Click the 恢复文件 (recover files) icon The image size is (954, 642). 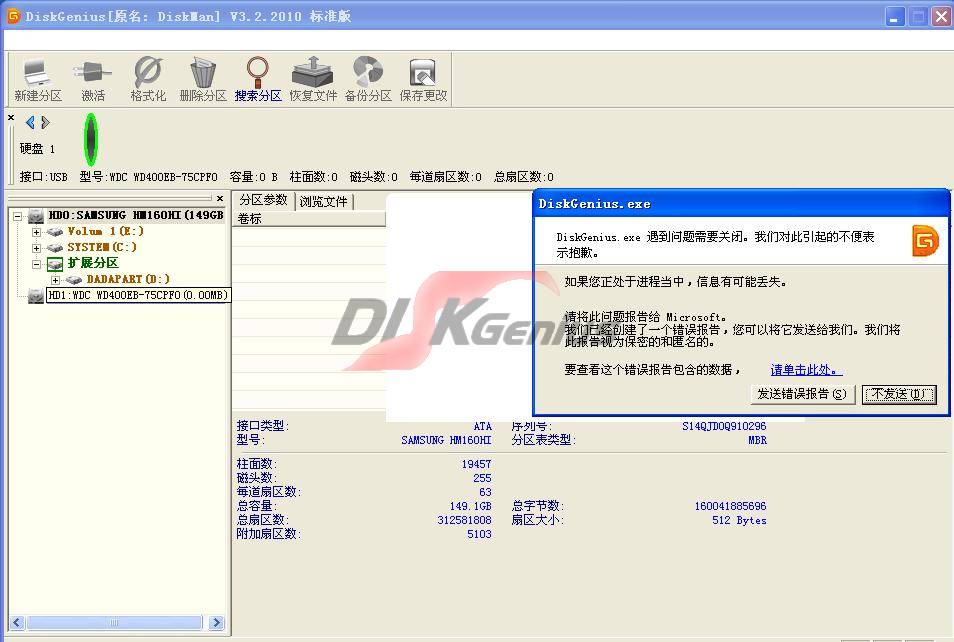[x=313, y=80]
